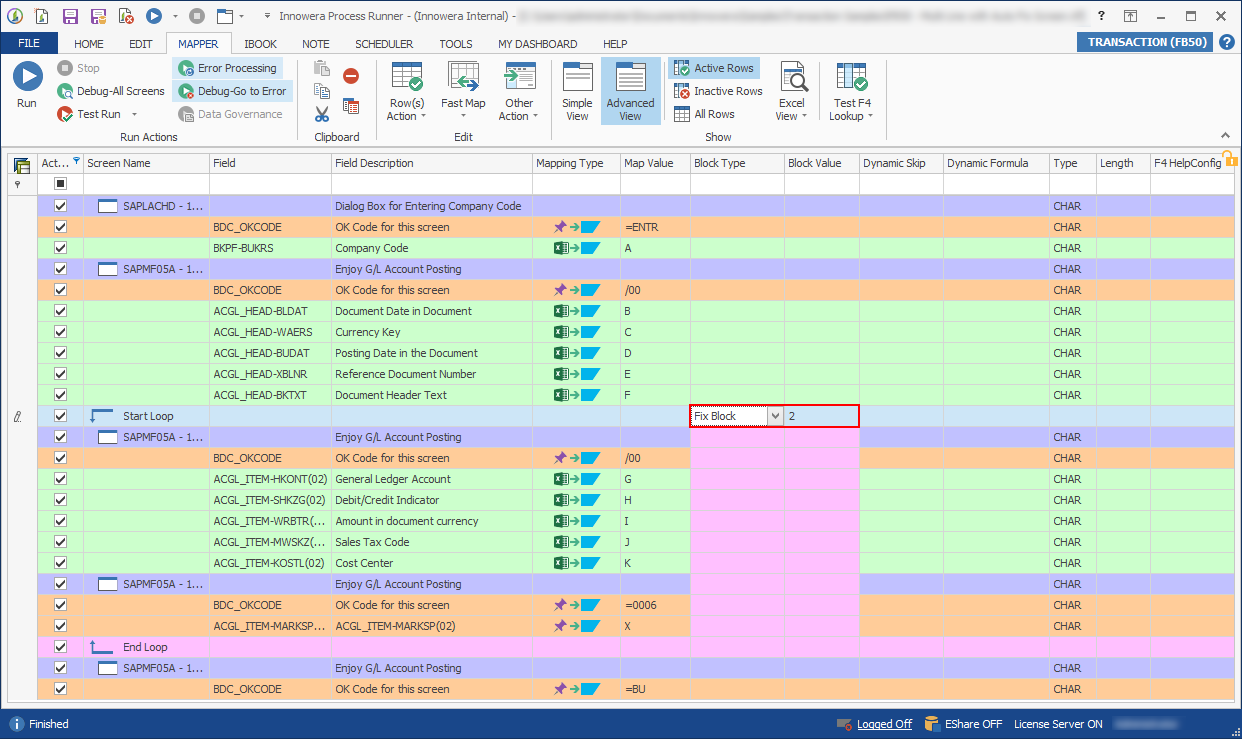Viewport: 1242px width, 739px height.
Task: Click Debug-All Screens button
Action: pos(112,91)
